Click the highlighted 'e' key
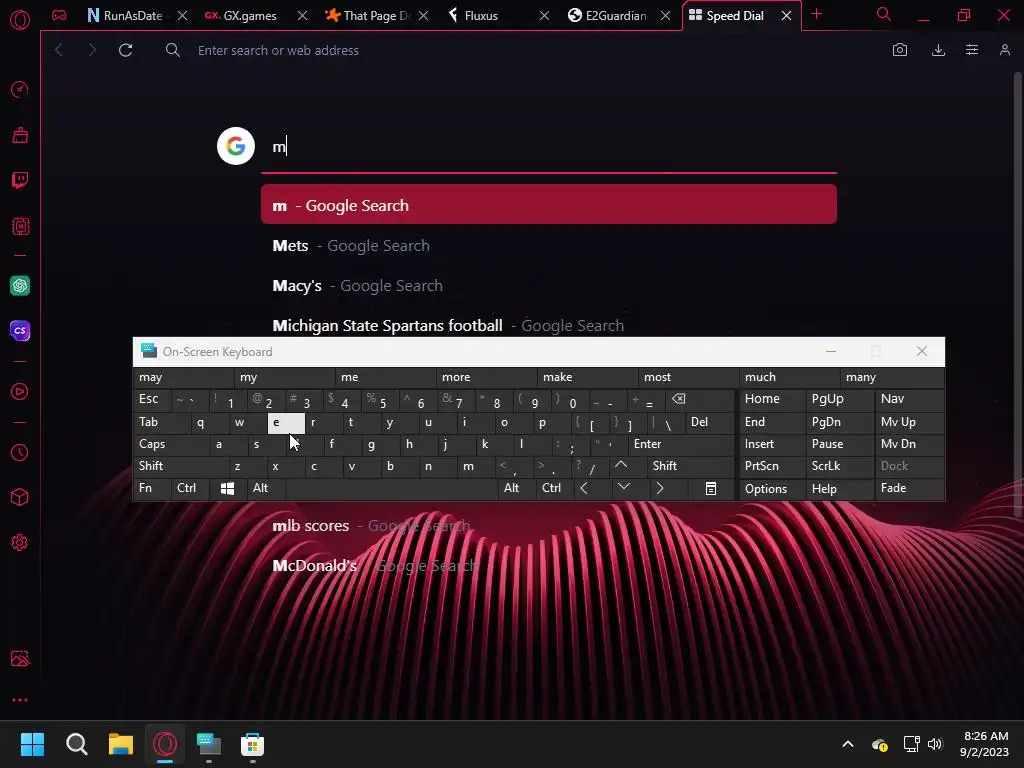The width and height of the screenshot is (1024, 768). 286,423
